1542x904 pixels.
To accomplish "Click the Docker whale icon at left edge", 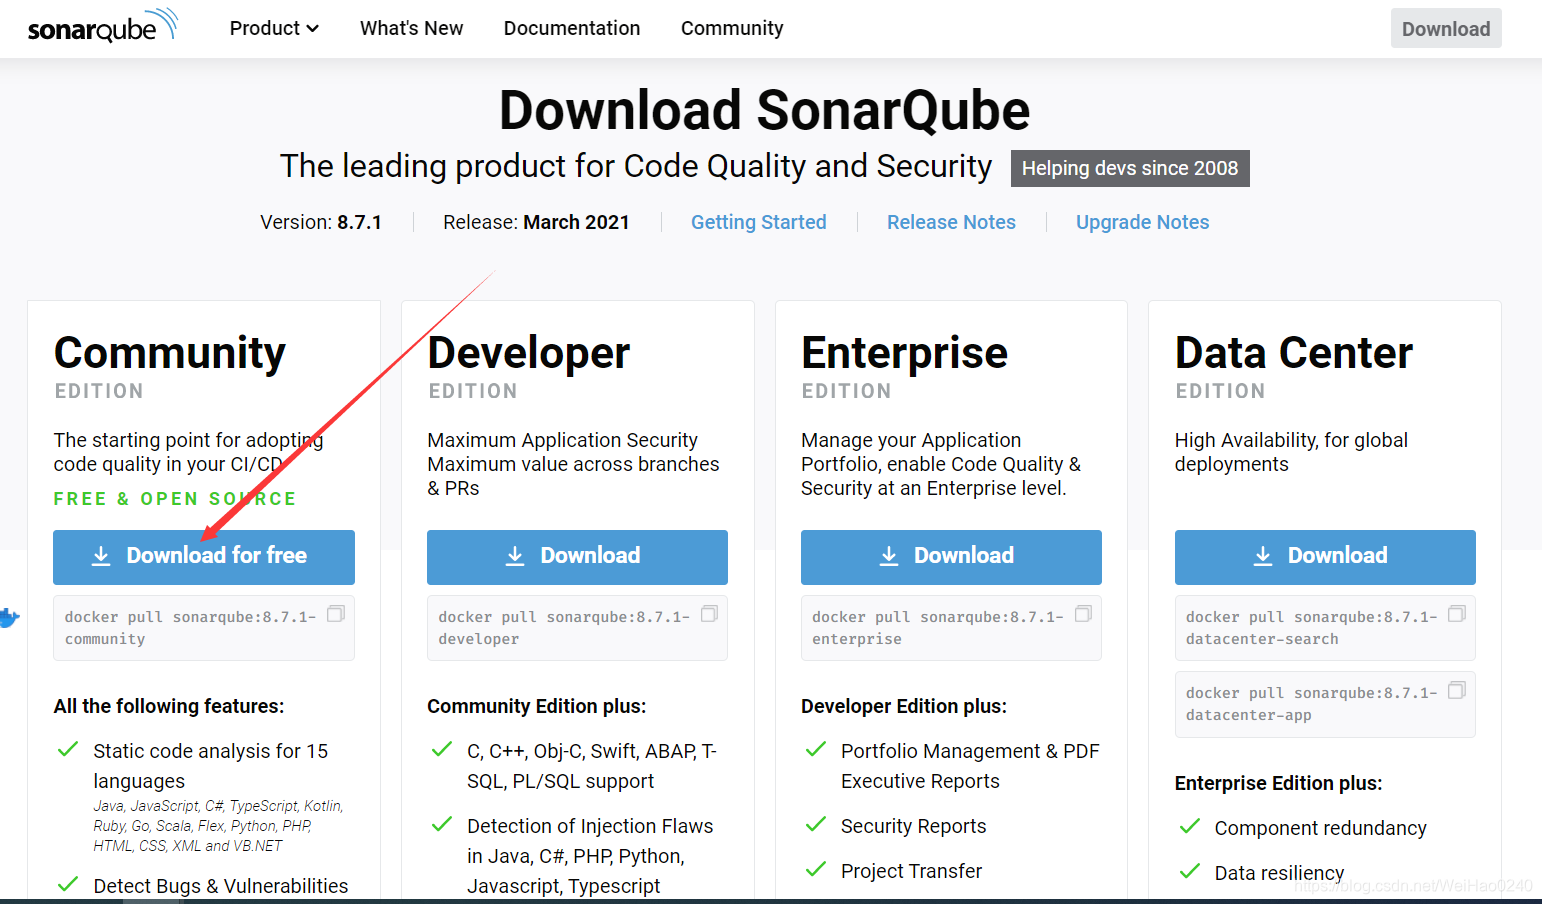I will point(9,618).
